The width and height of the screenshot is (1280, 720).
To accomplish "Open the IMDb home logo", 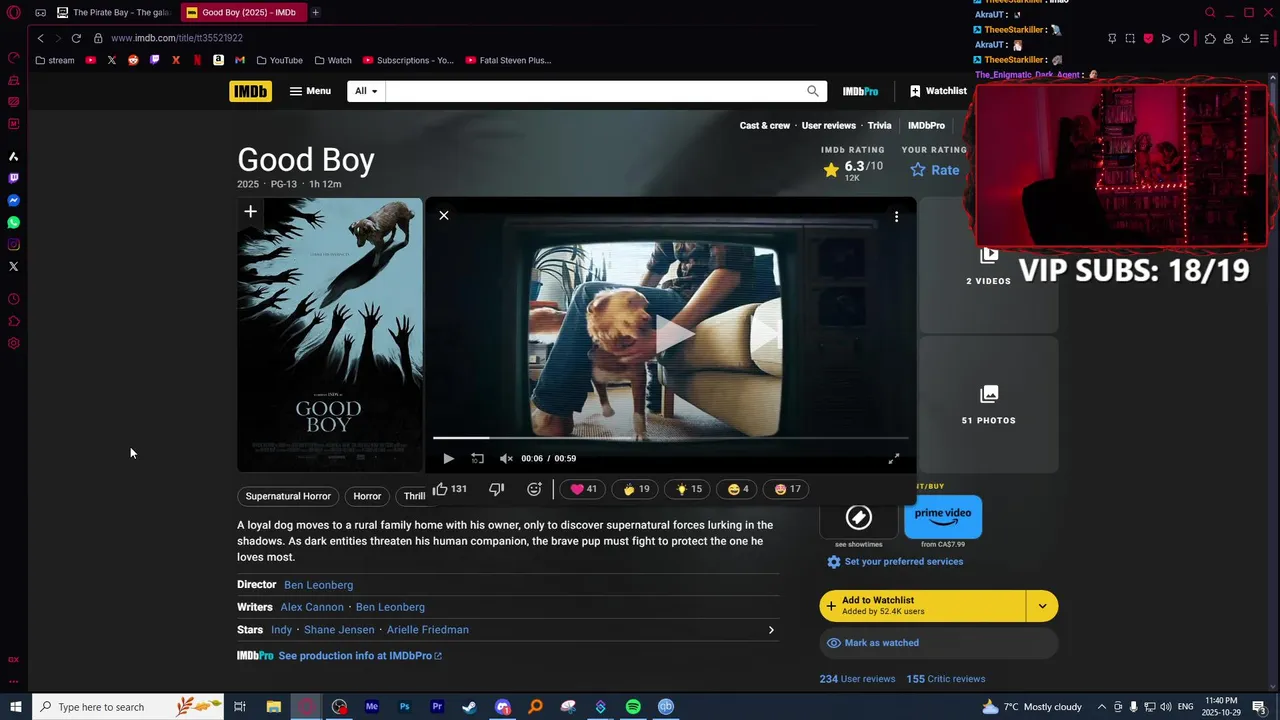I will click(250, 91).
